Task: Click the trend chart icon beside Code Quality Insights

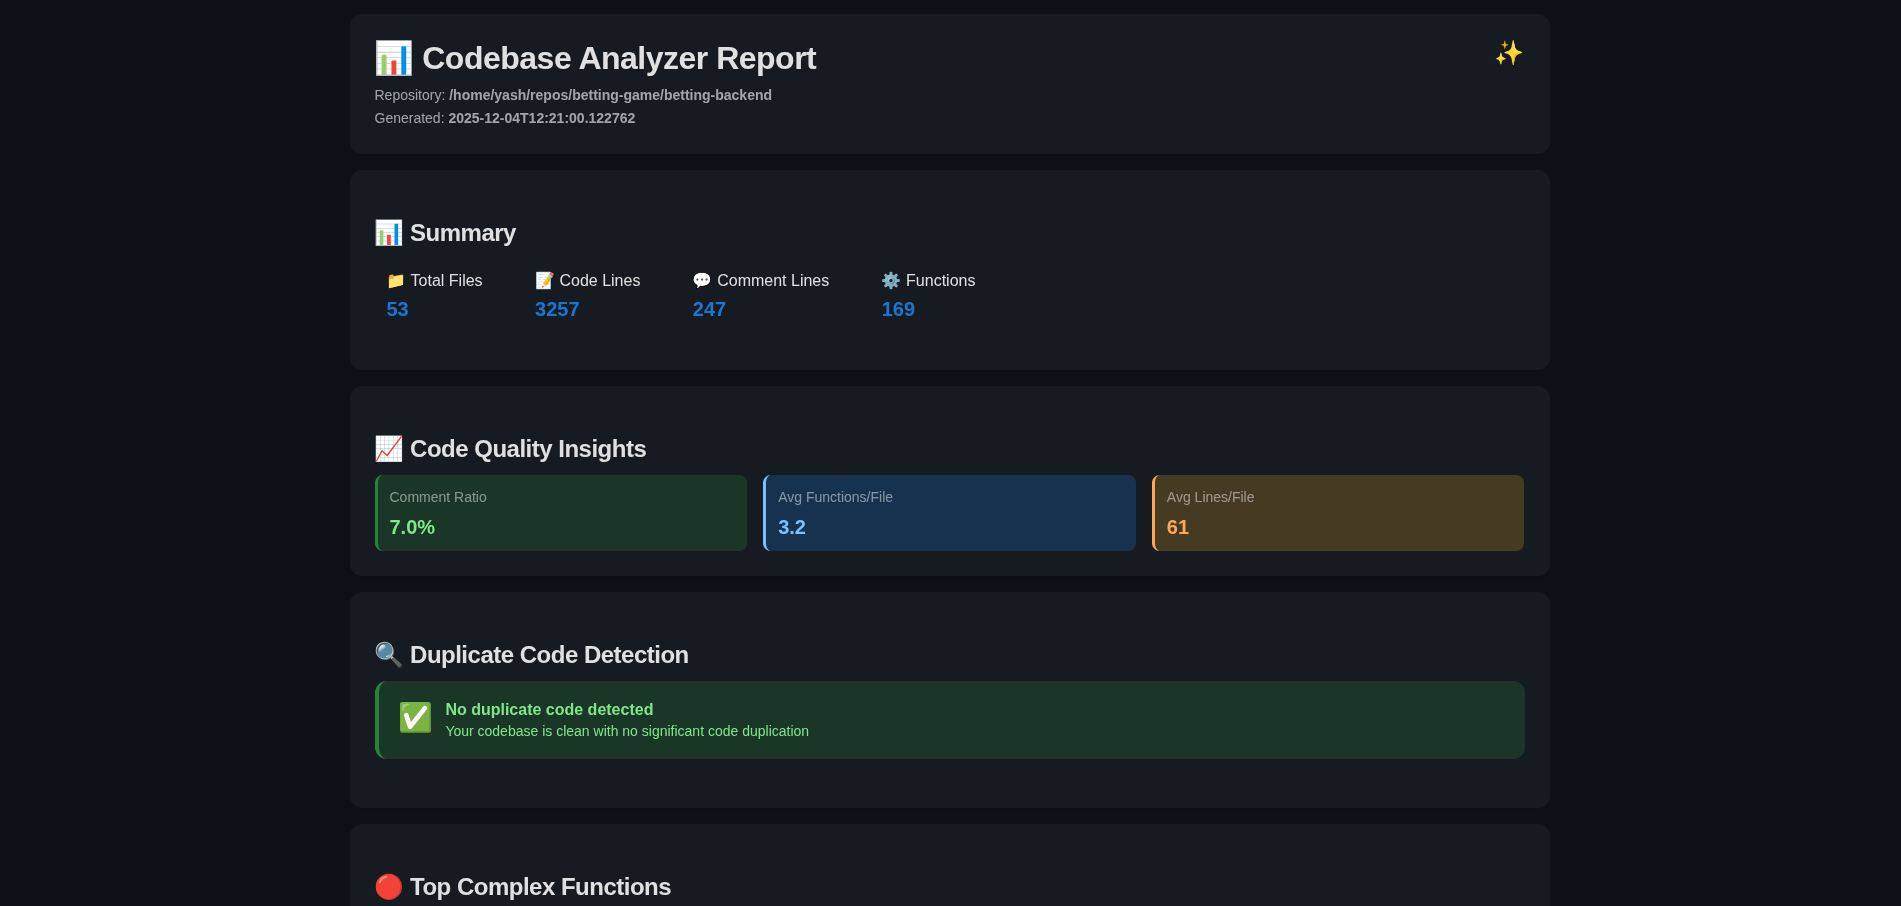Action: tap(388, 449)
